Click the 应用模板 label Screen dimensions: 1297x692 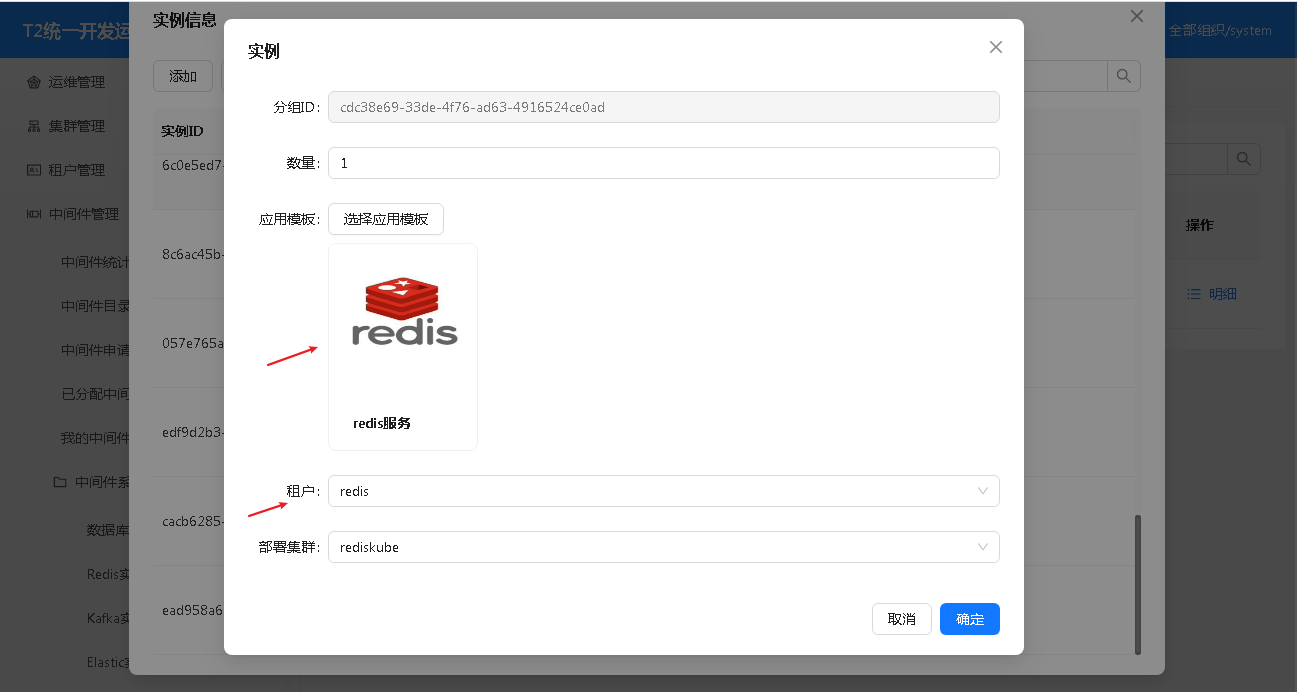(289, 219)
